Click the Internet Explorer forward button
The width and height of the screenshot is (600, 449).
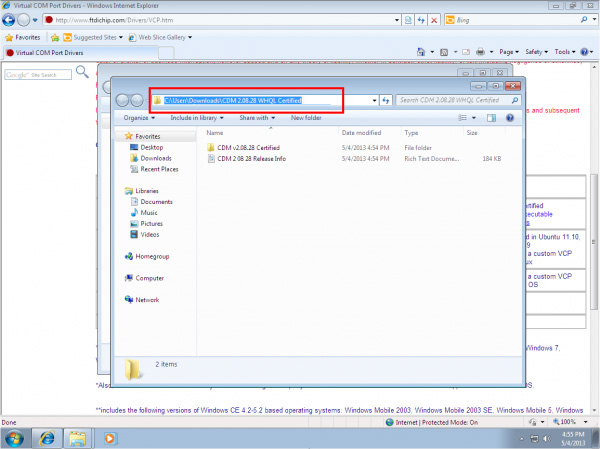(x=23, y=20)
